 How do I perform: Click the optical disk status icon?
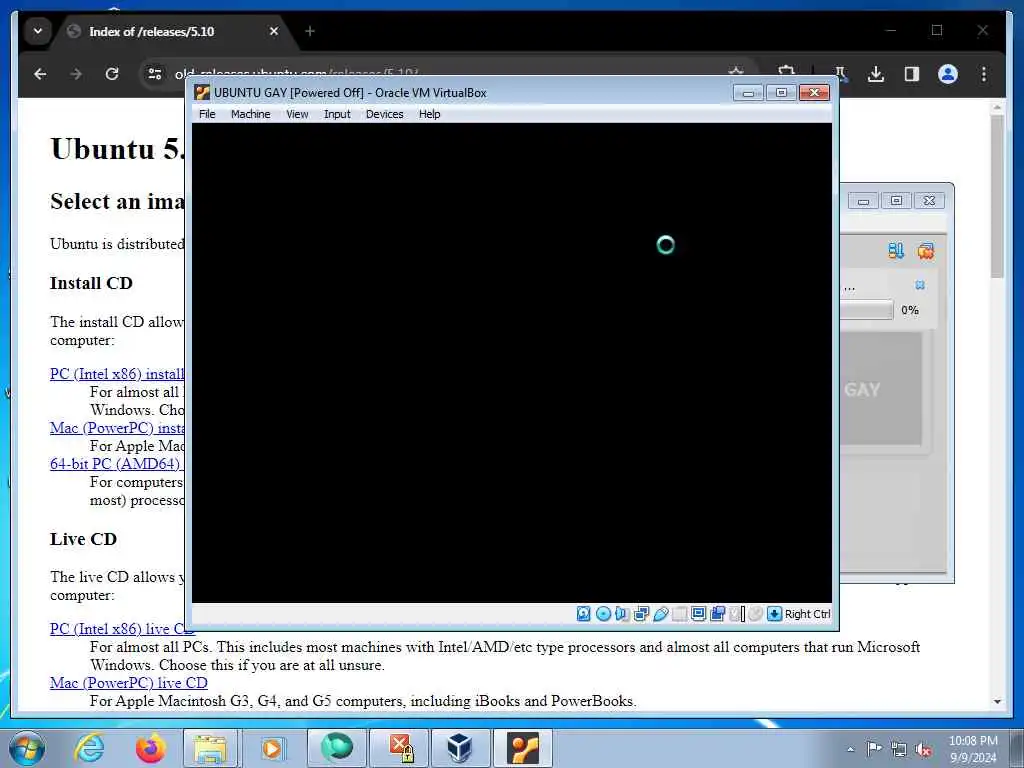[x=603, y=614]
